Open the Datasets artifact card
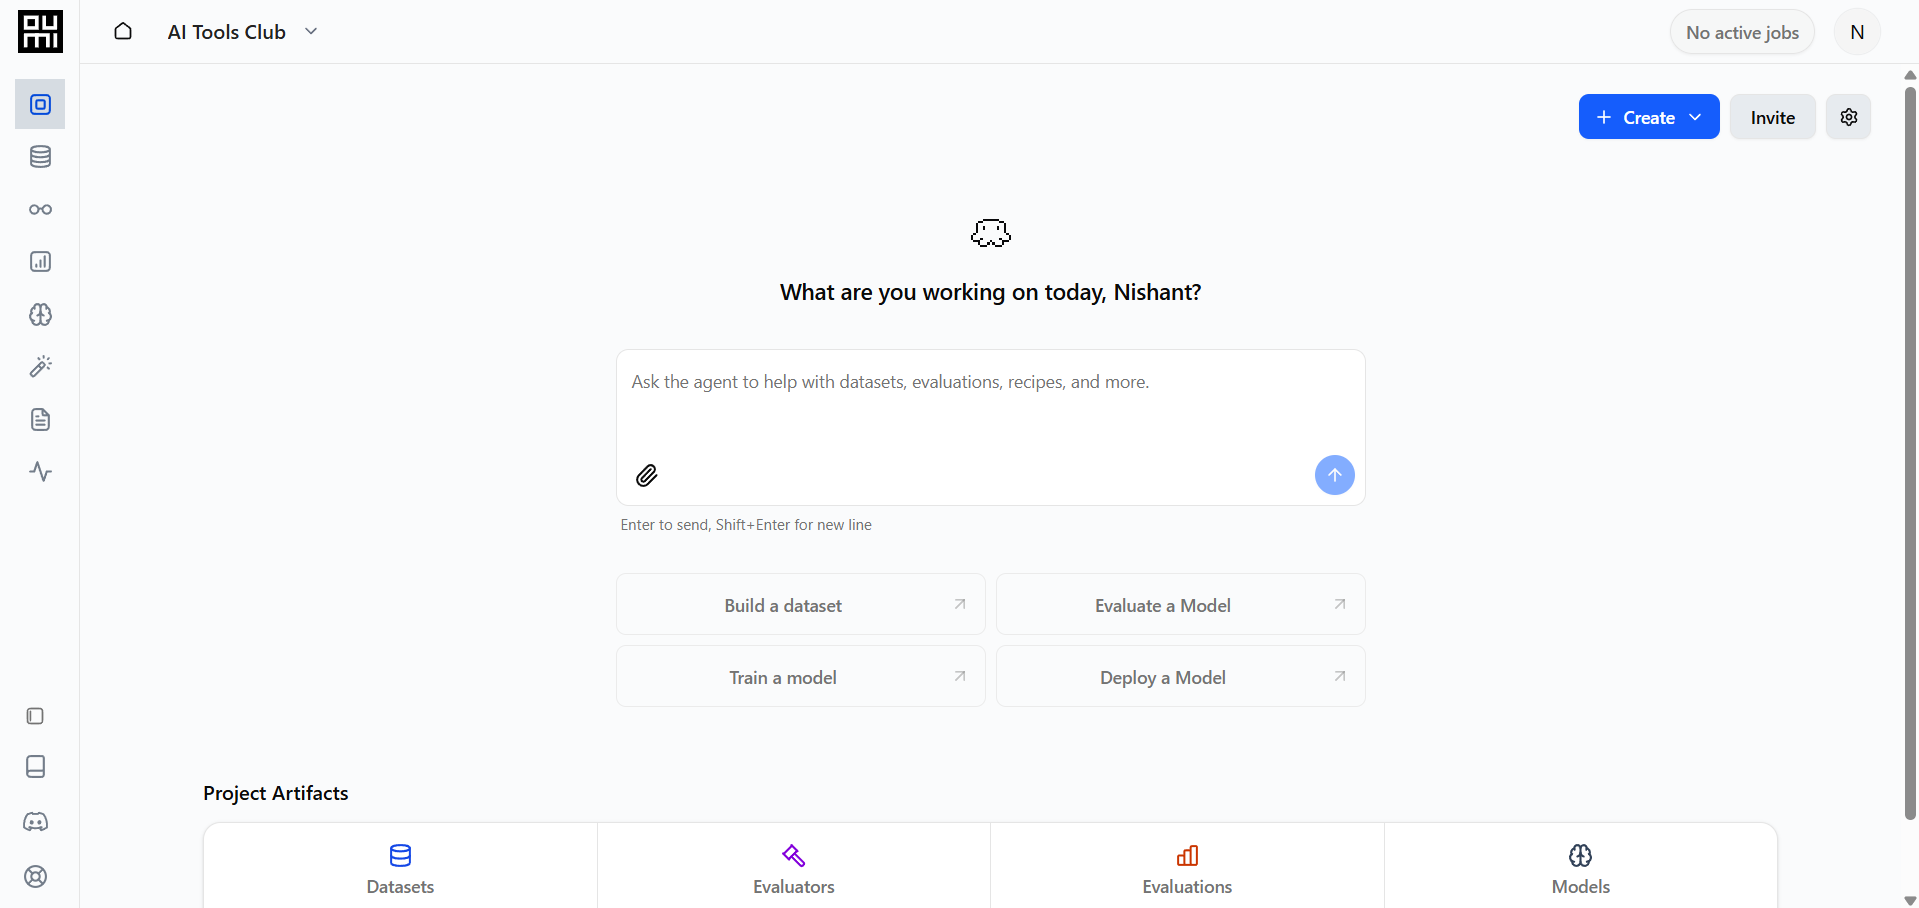This screenshot has width=1919, height=908. [x=399, y=868]
